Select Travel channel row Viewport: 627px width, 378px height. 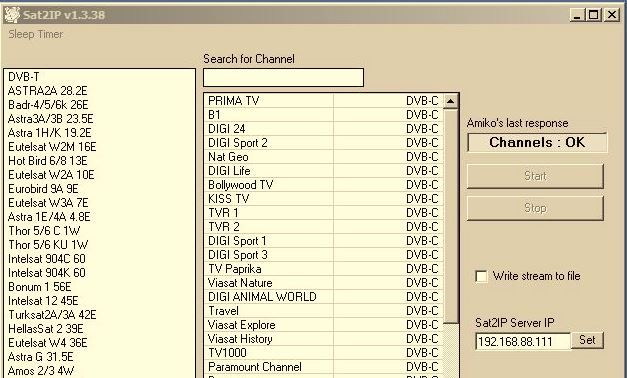[x=324, y=310]
